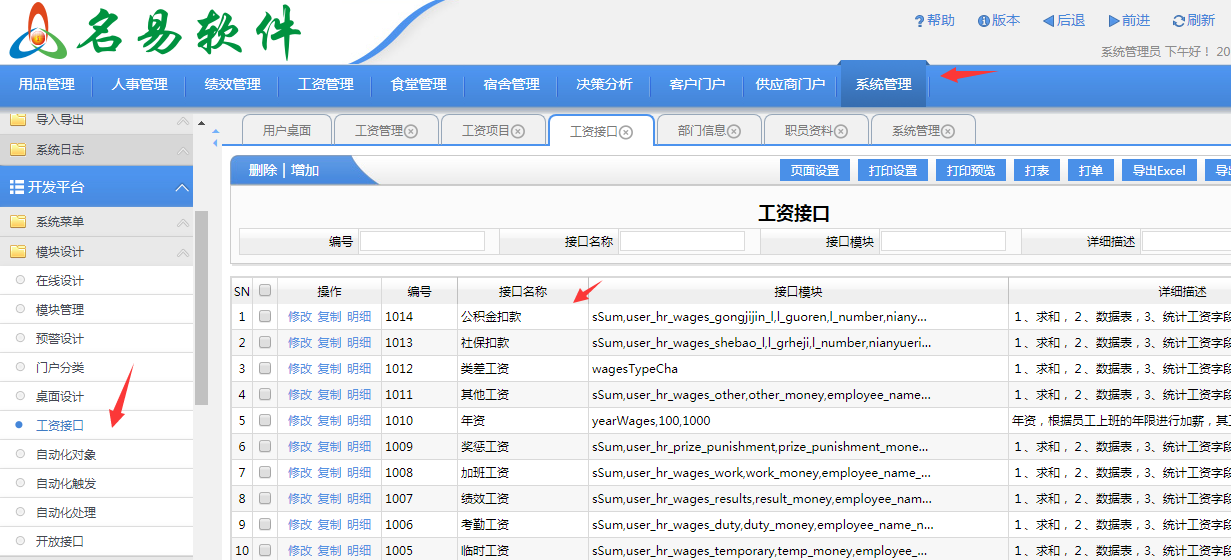Screen dimensions: 1231x560
Task: Open the 版本 version info icon
Action: 983,21
